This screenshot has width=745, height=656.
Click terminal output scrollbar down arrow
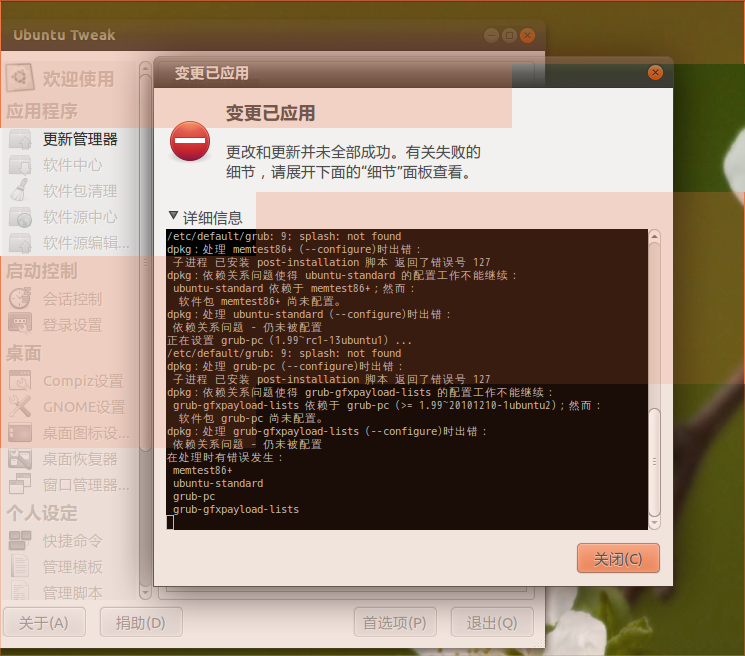point(654,523)
